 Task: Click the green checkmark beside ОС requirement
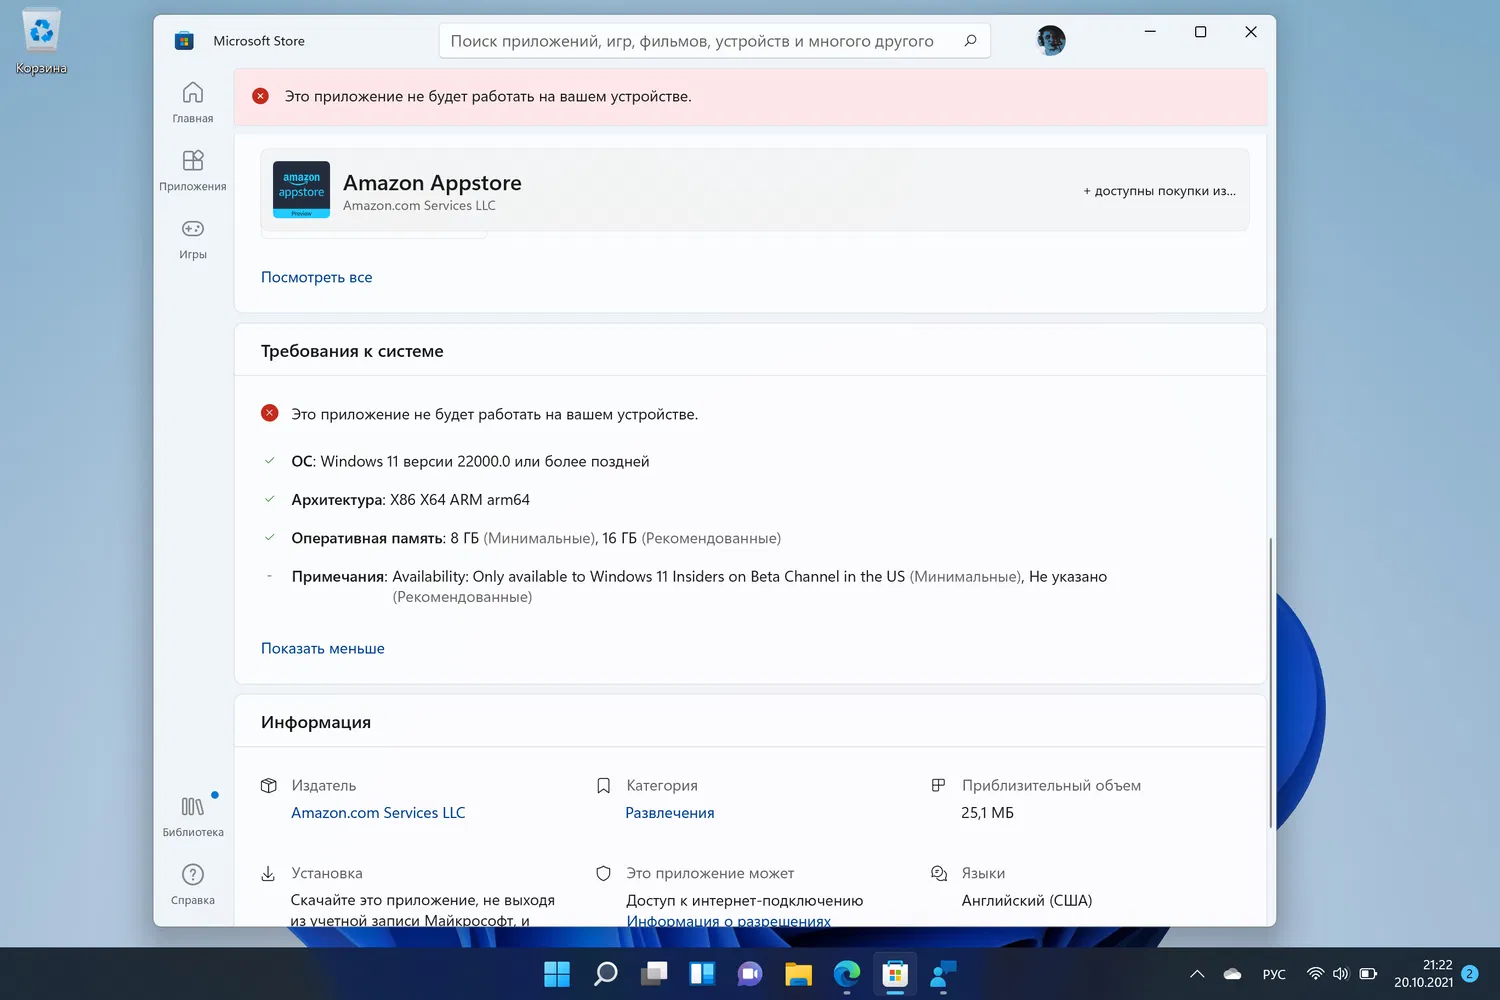(269, 461)
